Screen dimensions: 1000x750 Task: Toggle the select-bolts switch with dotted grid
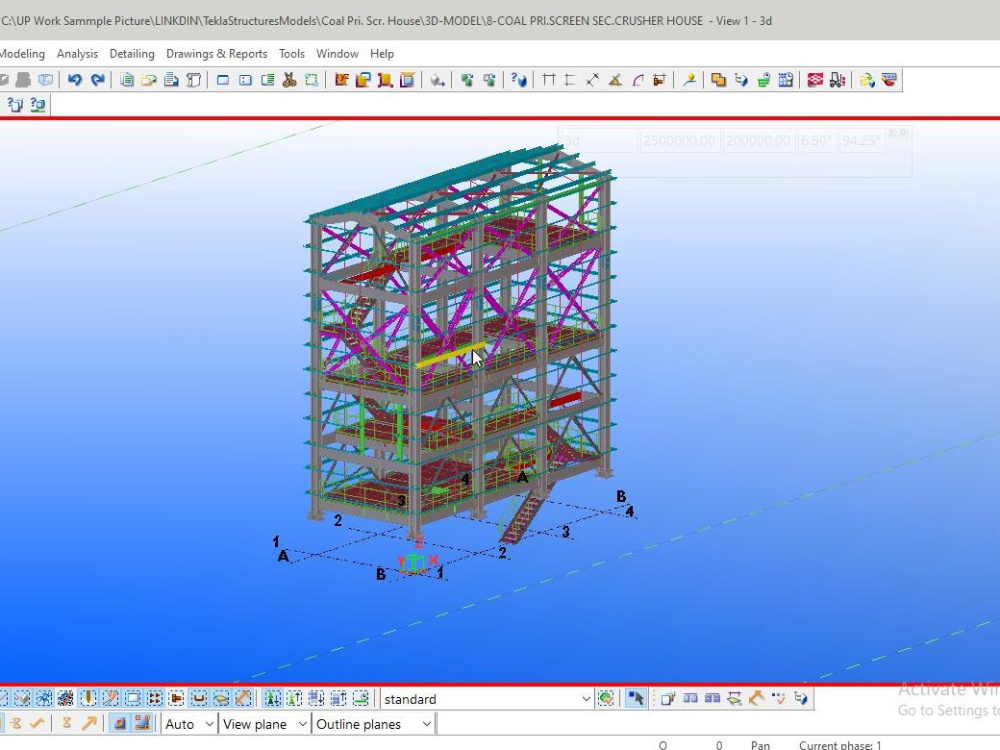(154, 698)
